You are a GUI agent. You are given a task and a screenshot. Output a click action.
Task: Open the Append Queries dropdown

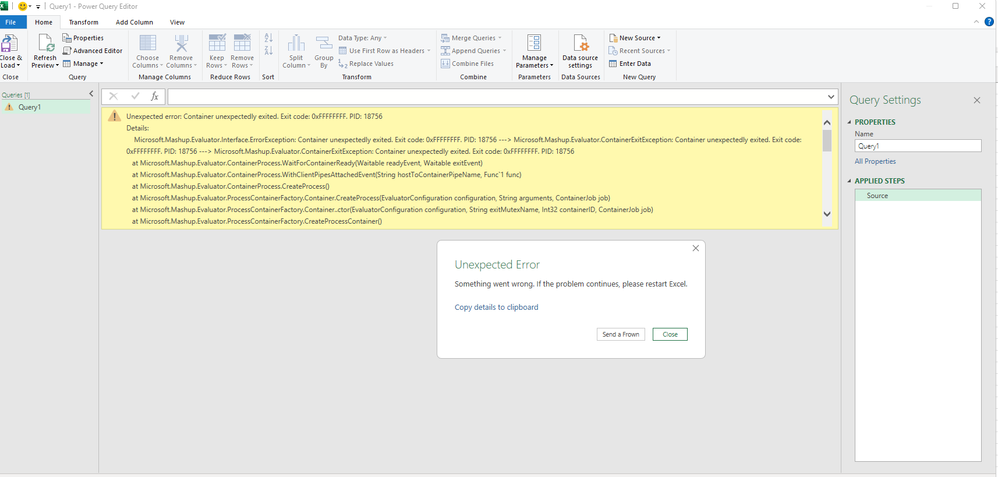[474, 51]
